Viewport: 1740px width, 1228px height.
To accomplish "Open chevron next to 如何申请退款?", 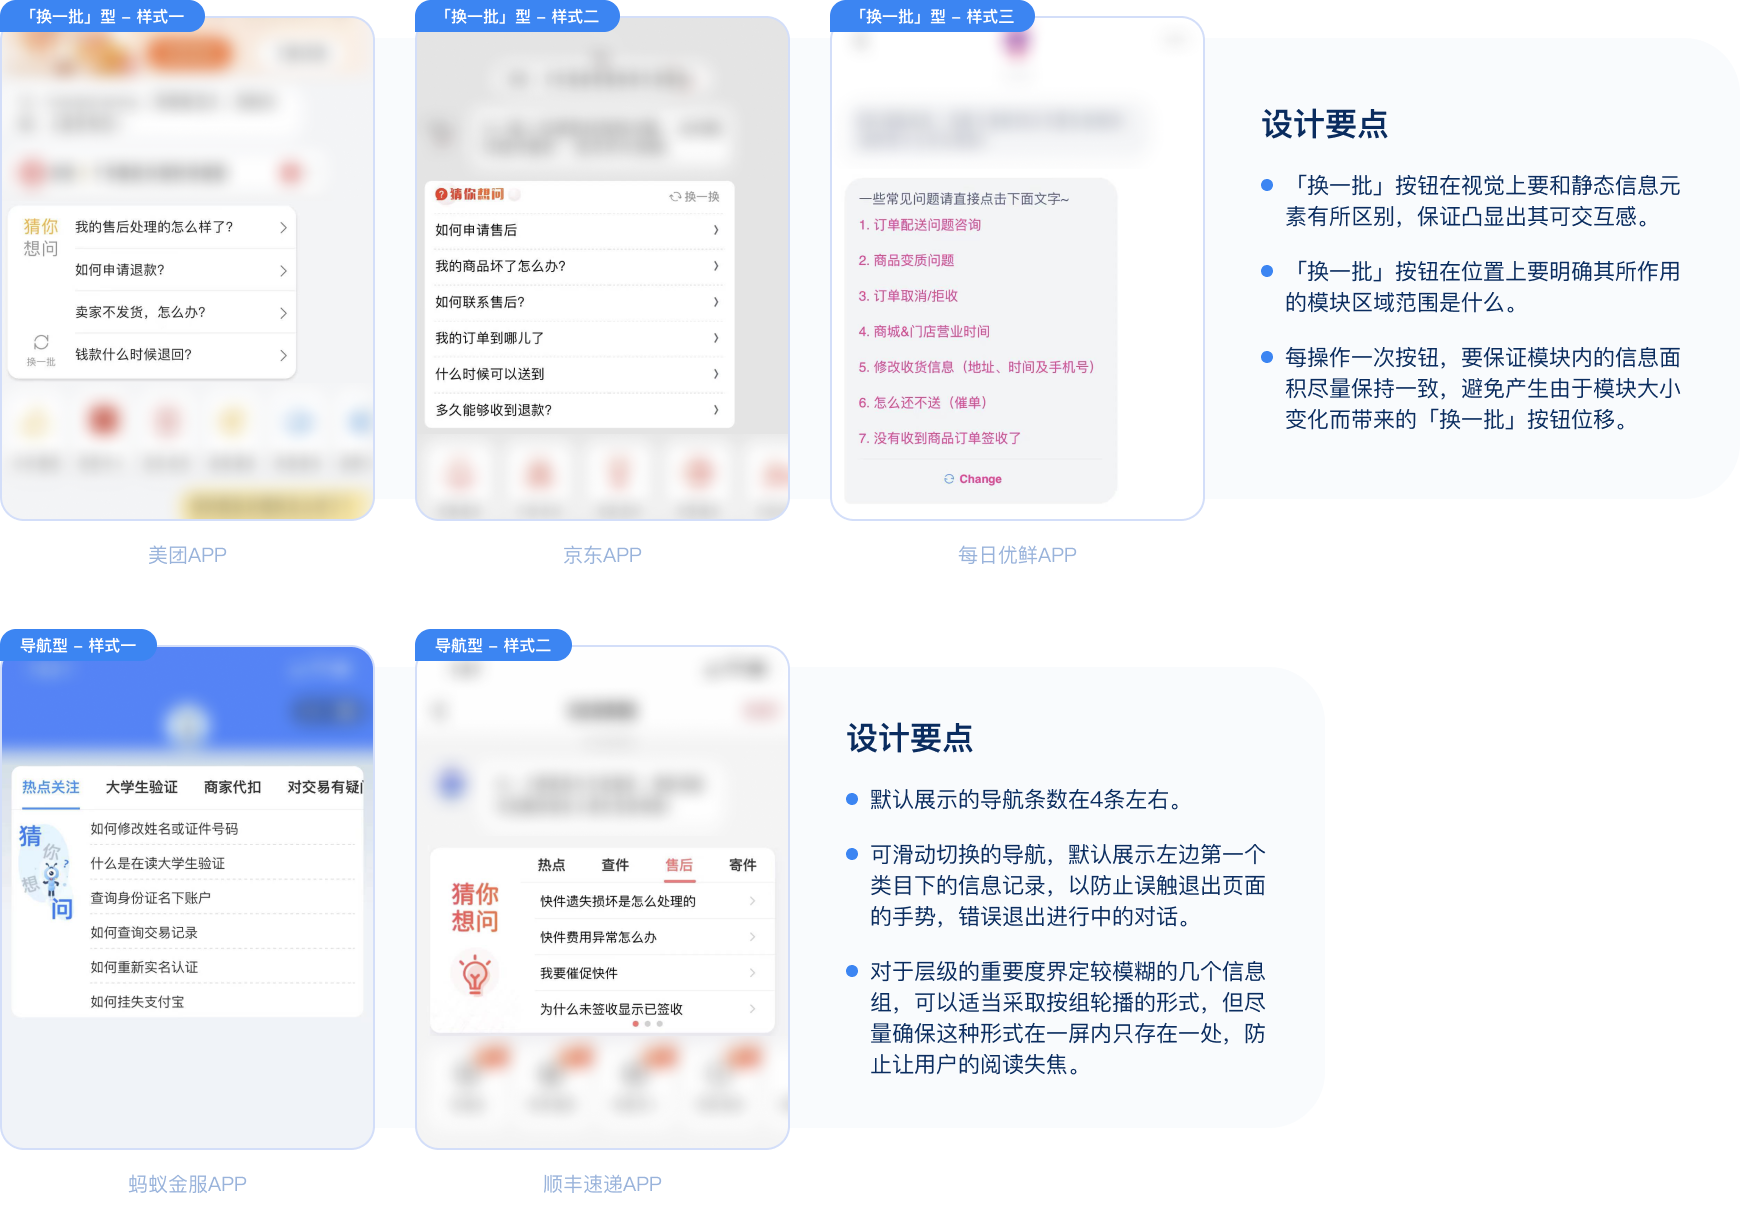I will (283, 271).
